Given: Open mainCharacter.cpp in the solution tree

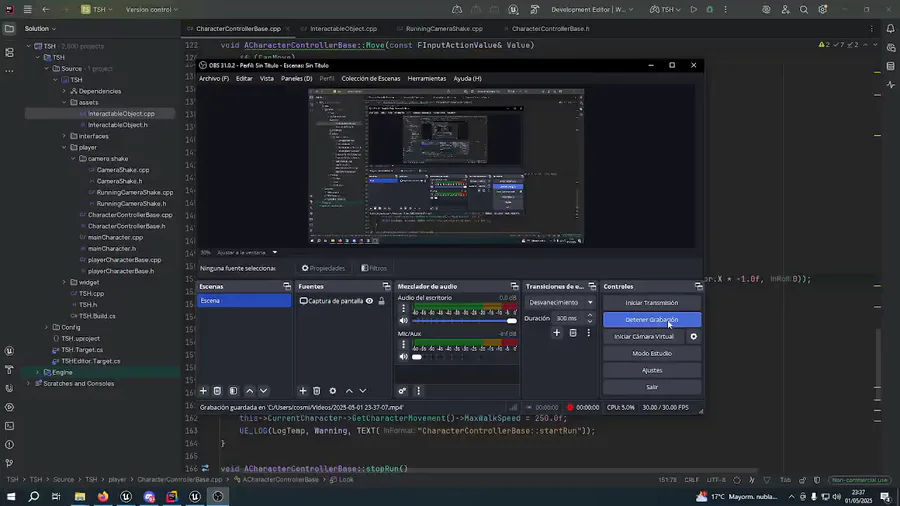Looking at the screenshot, I should [115, 238].
